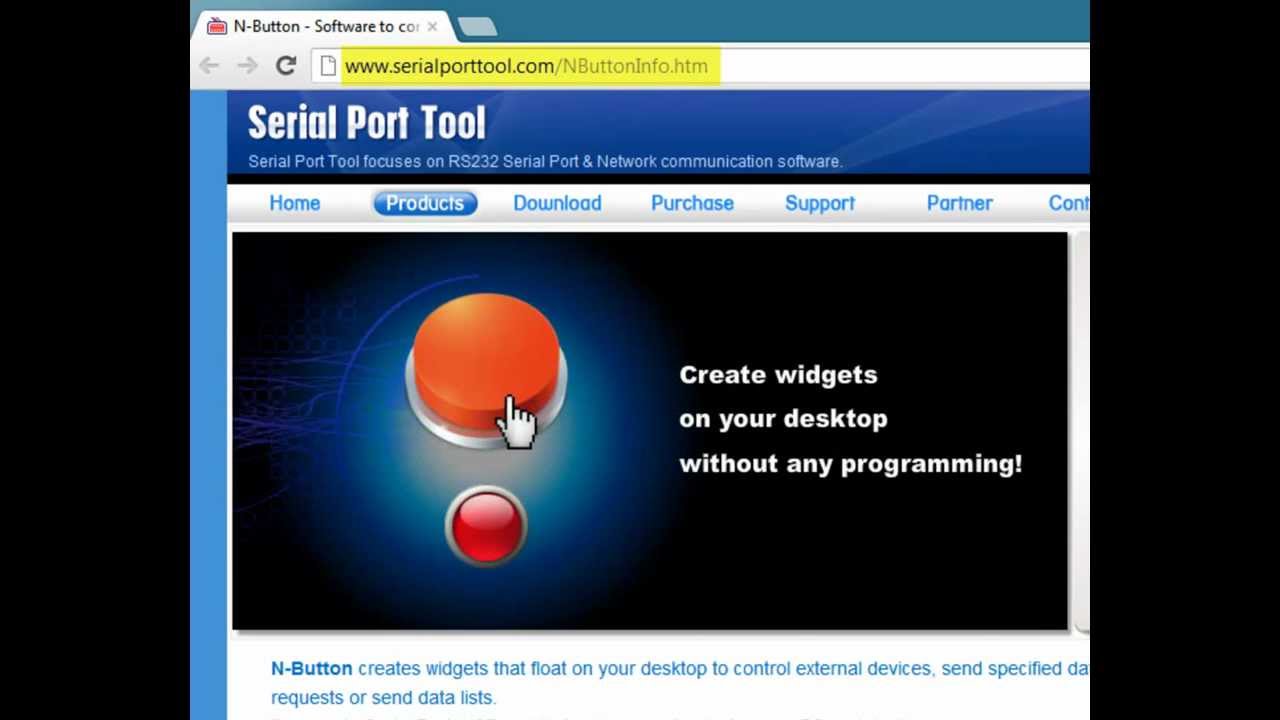The width and height of the screenshot is (1280, 720).
Task: Click the Serial Port Tool logo text
Action: click(366, 123)
